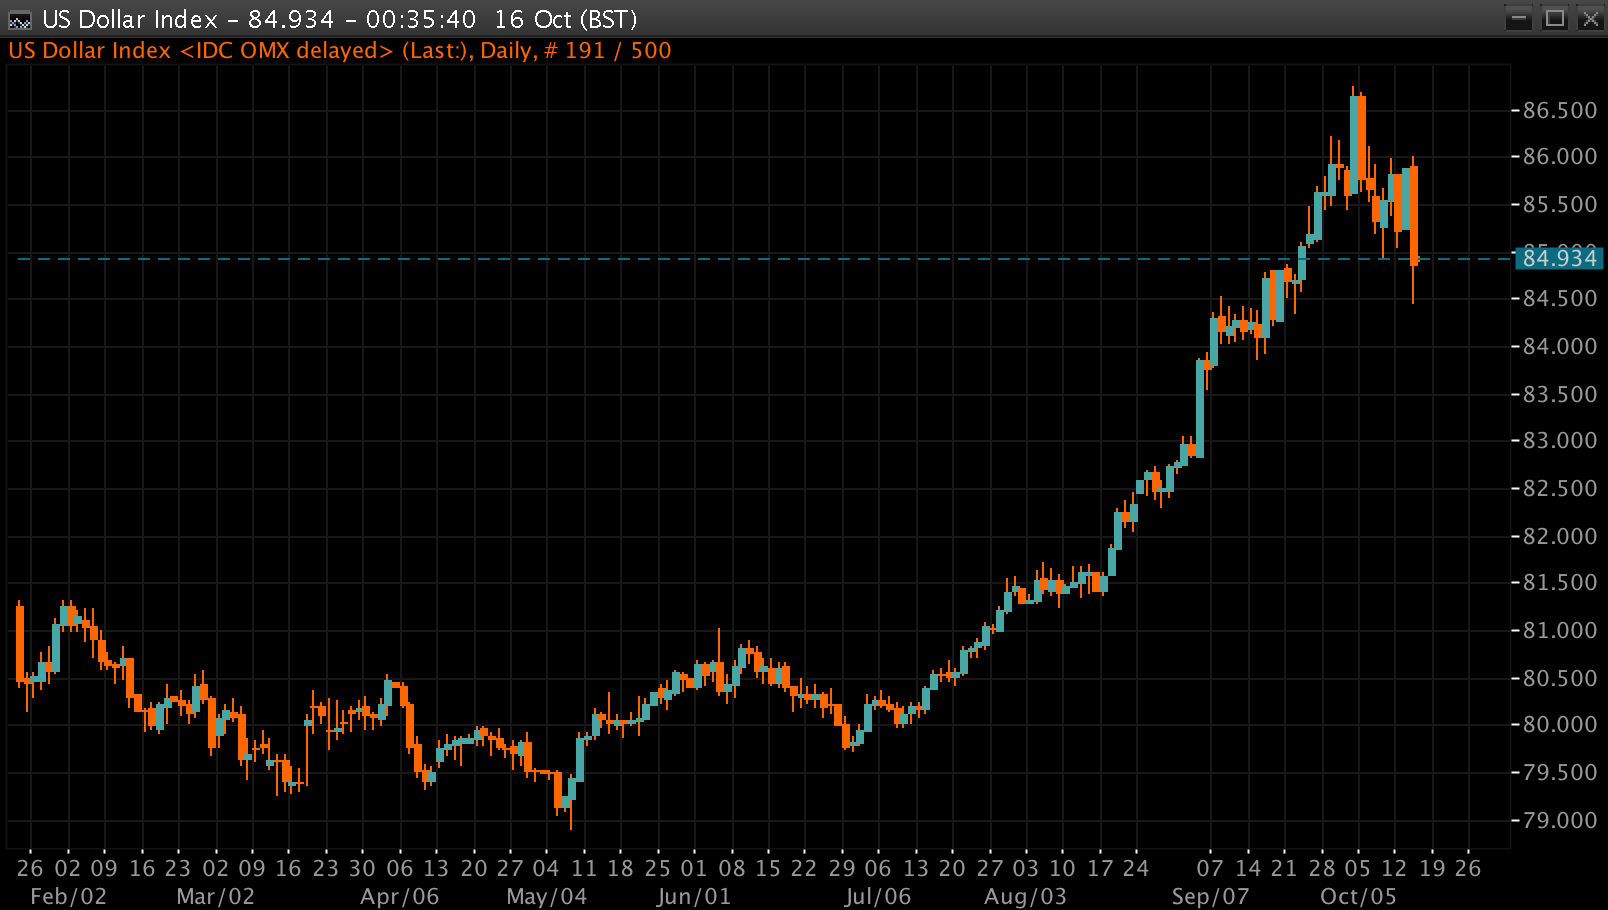The height and width of the screenshot is (910, 1608).
Task: Click the tallest candle at the October peak
Action: pyautogui.click(x=1356, y=140)
